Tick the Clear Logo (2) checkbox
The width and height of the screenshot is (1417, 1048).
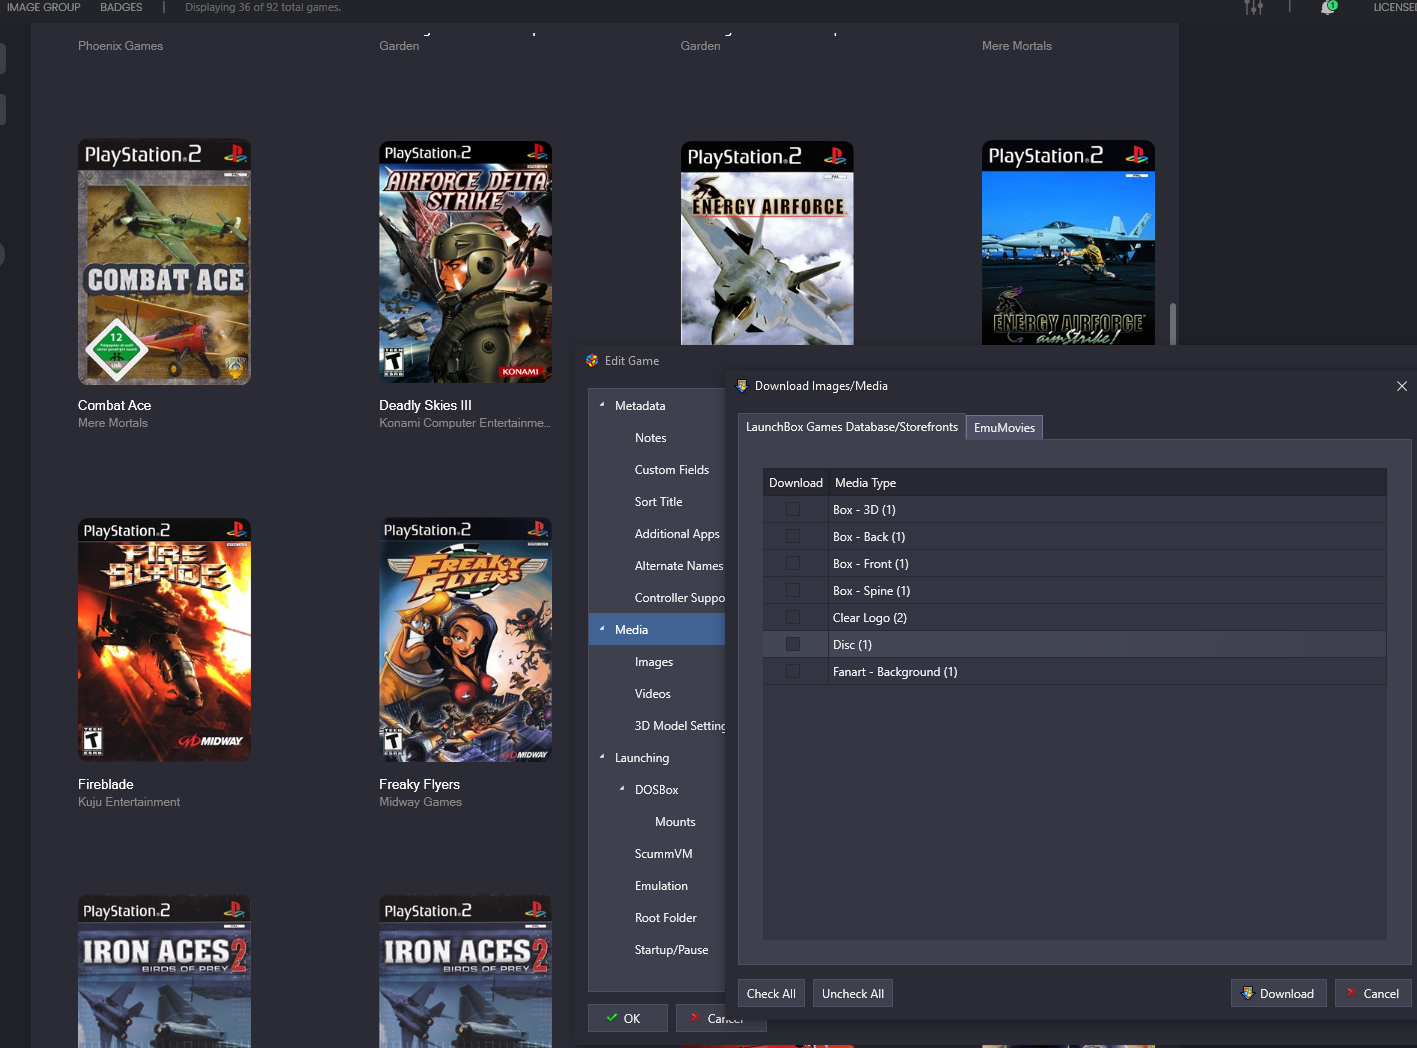tap(793, 617)
